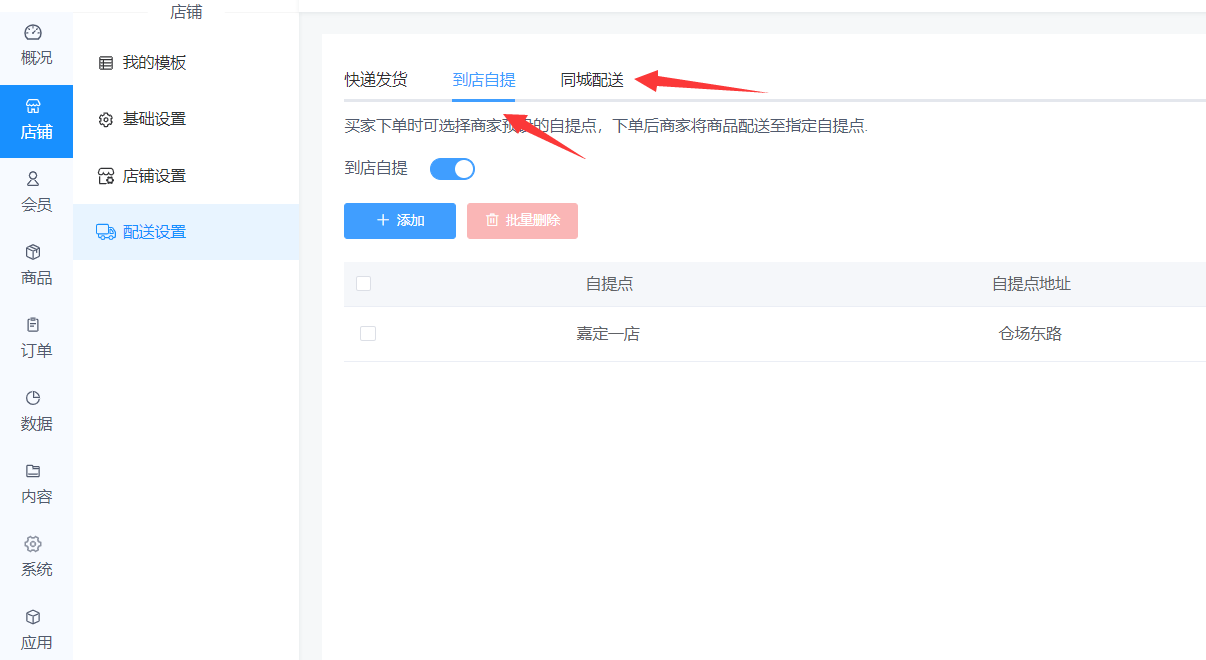Open the 会员 members icon
The width and height of the screenshot is (1206, 660).
point(33,179)
